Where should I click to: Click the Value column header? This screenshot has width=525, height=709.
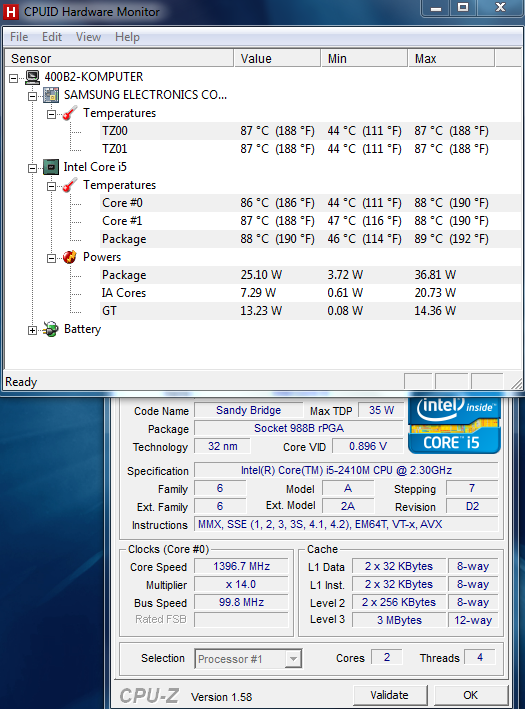click(278, 59)
